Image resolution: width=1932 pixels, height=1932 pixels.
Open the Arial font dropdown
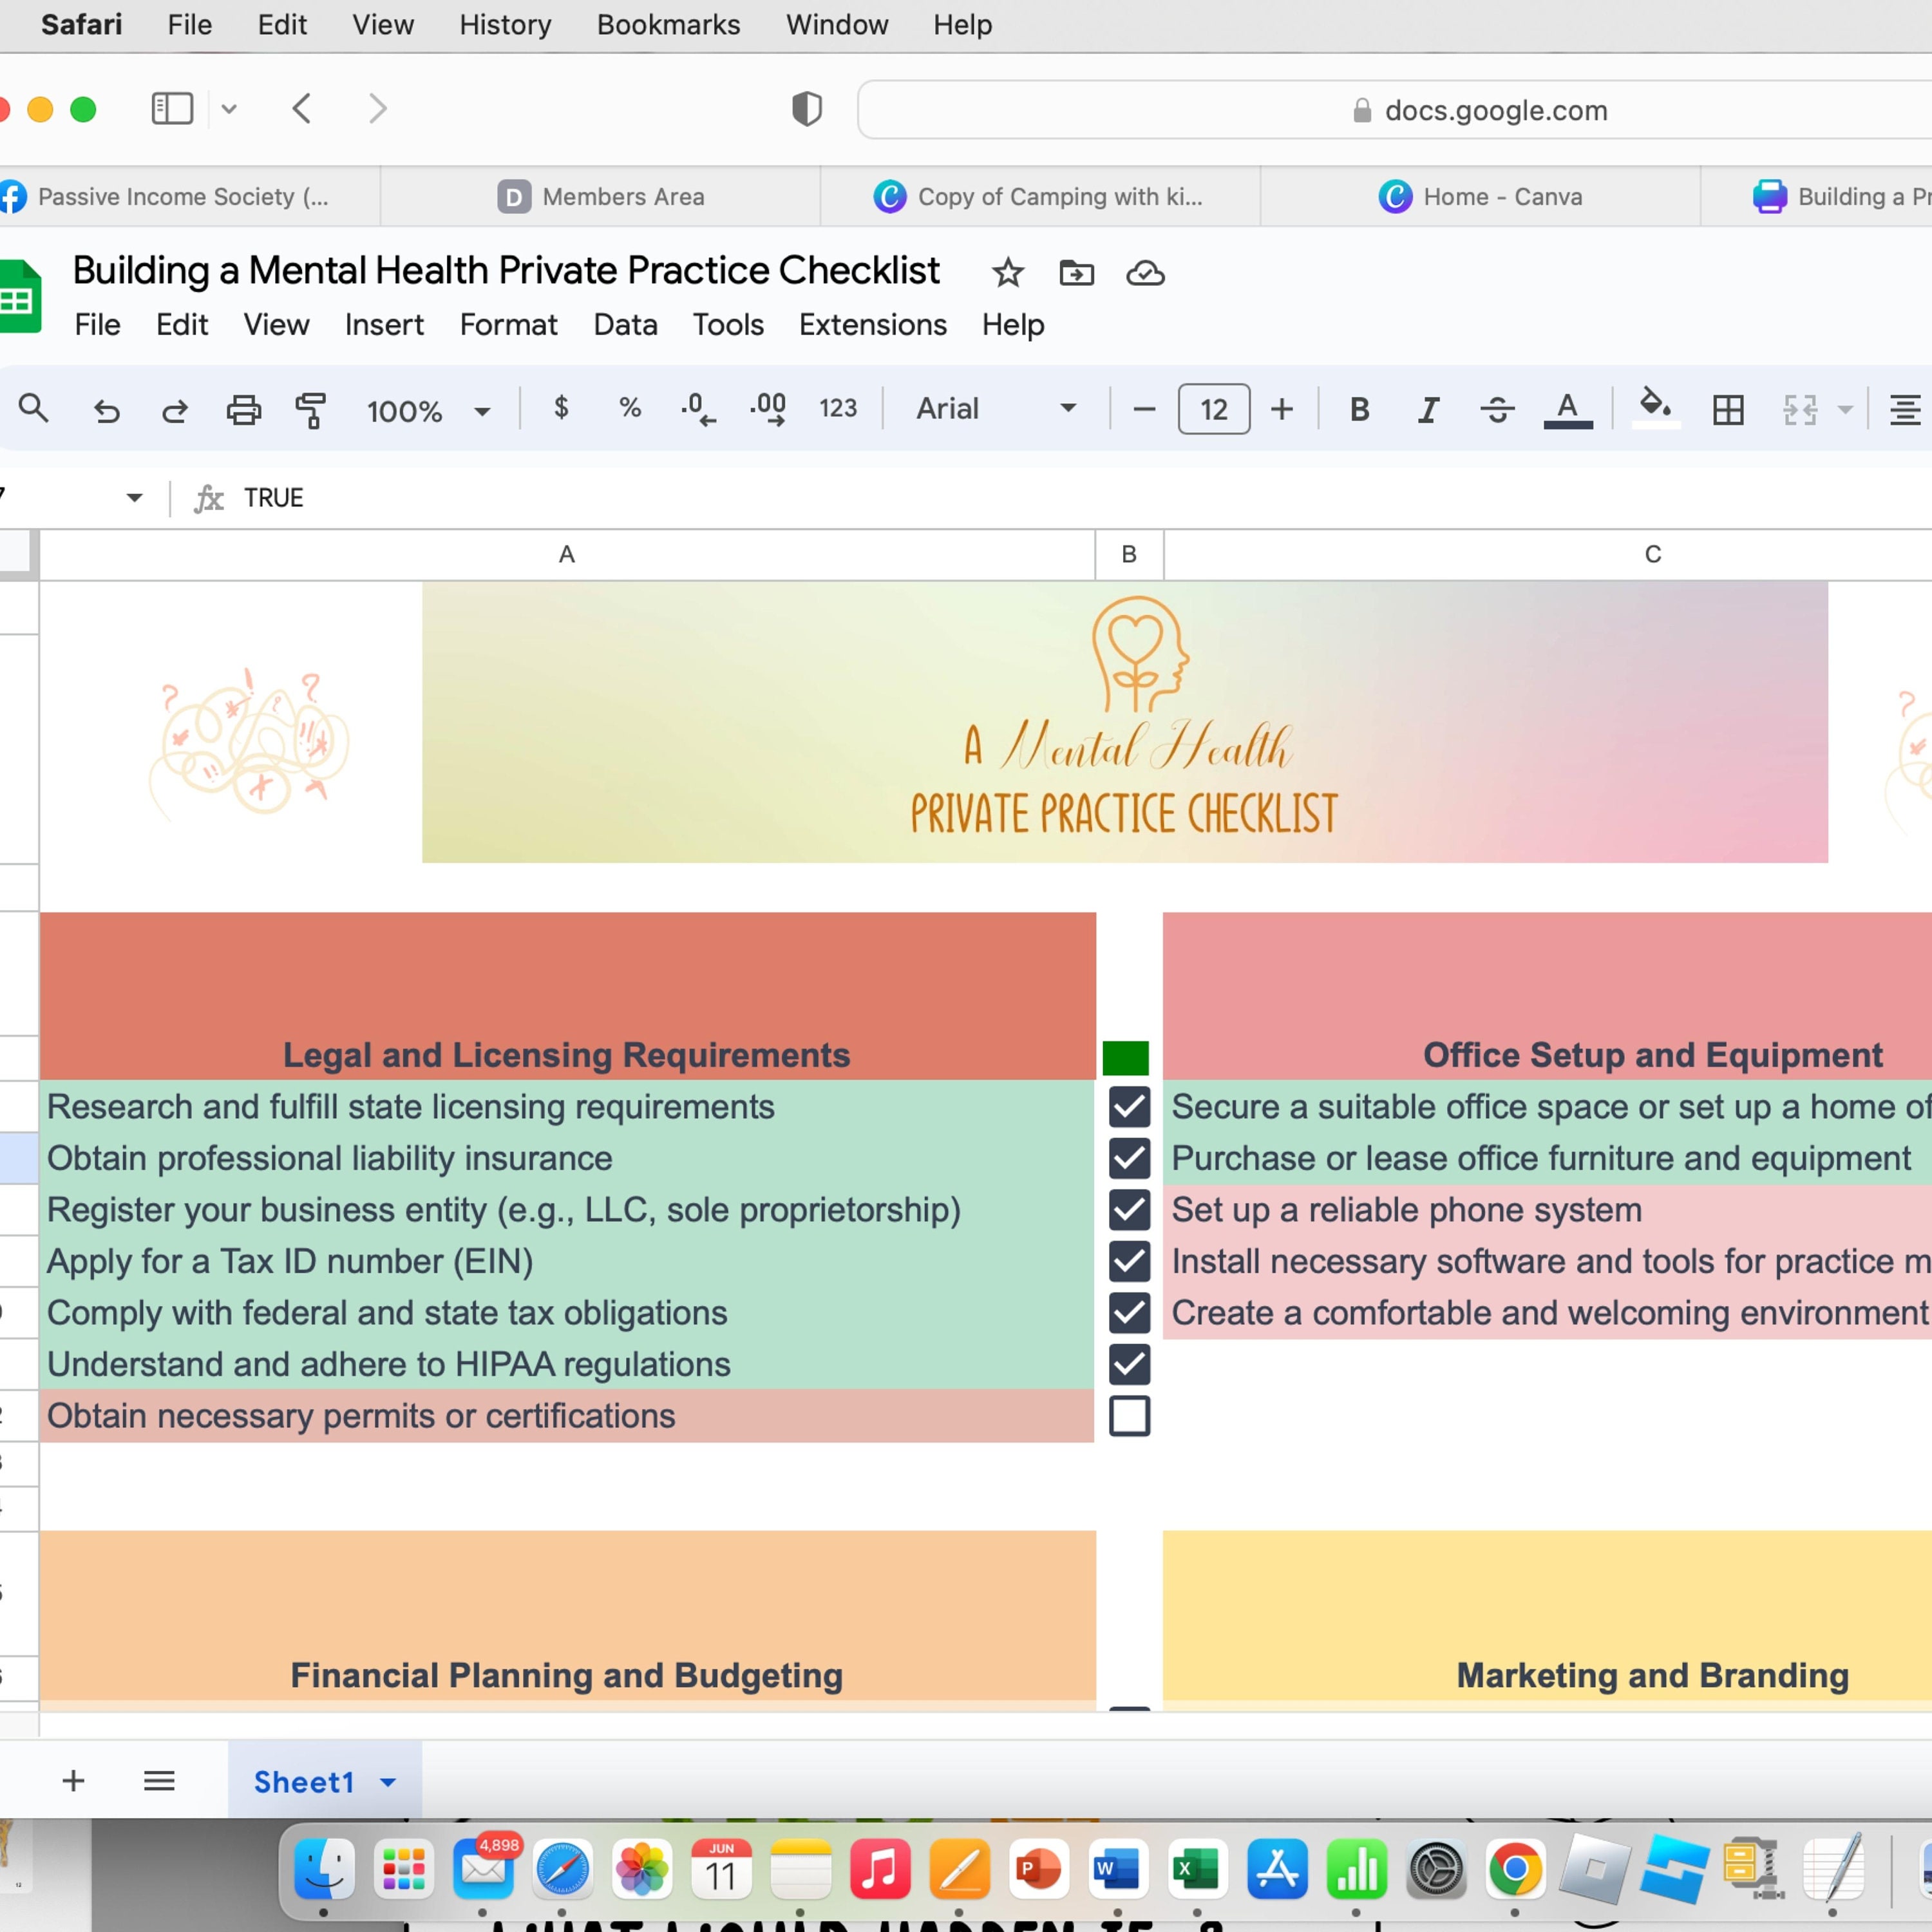pyautogui.click(x=996, y=408)
